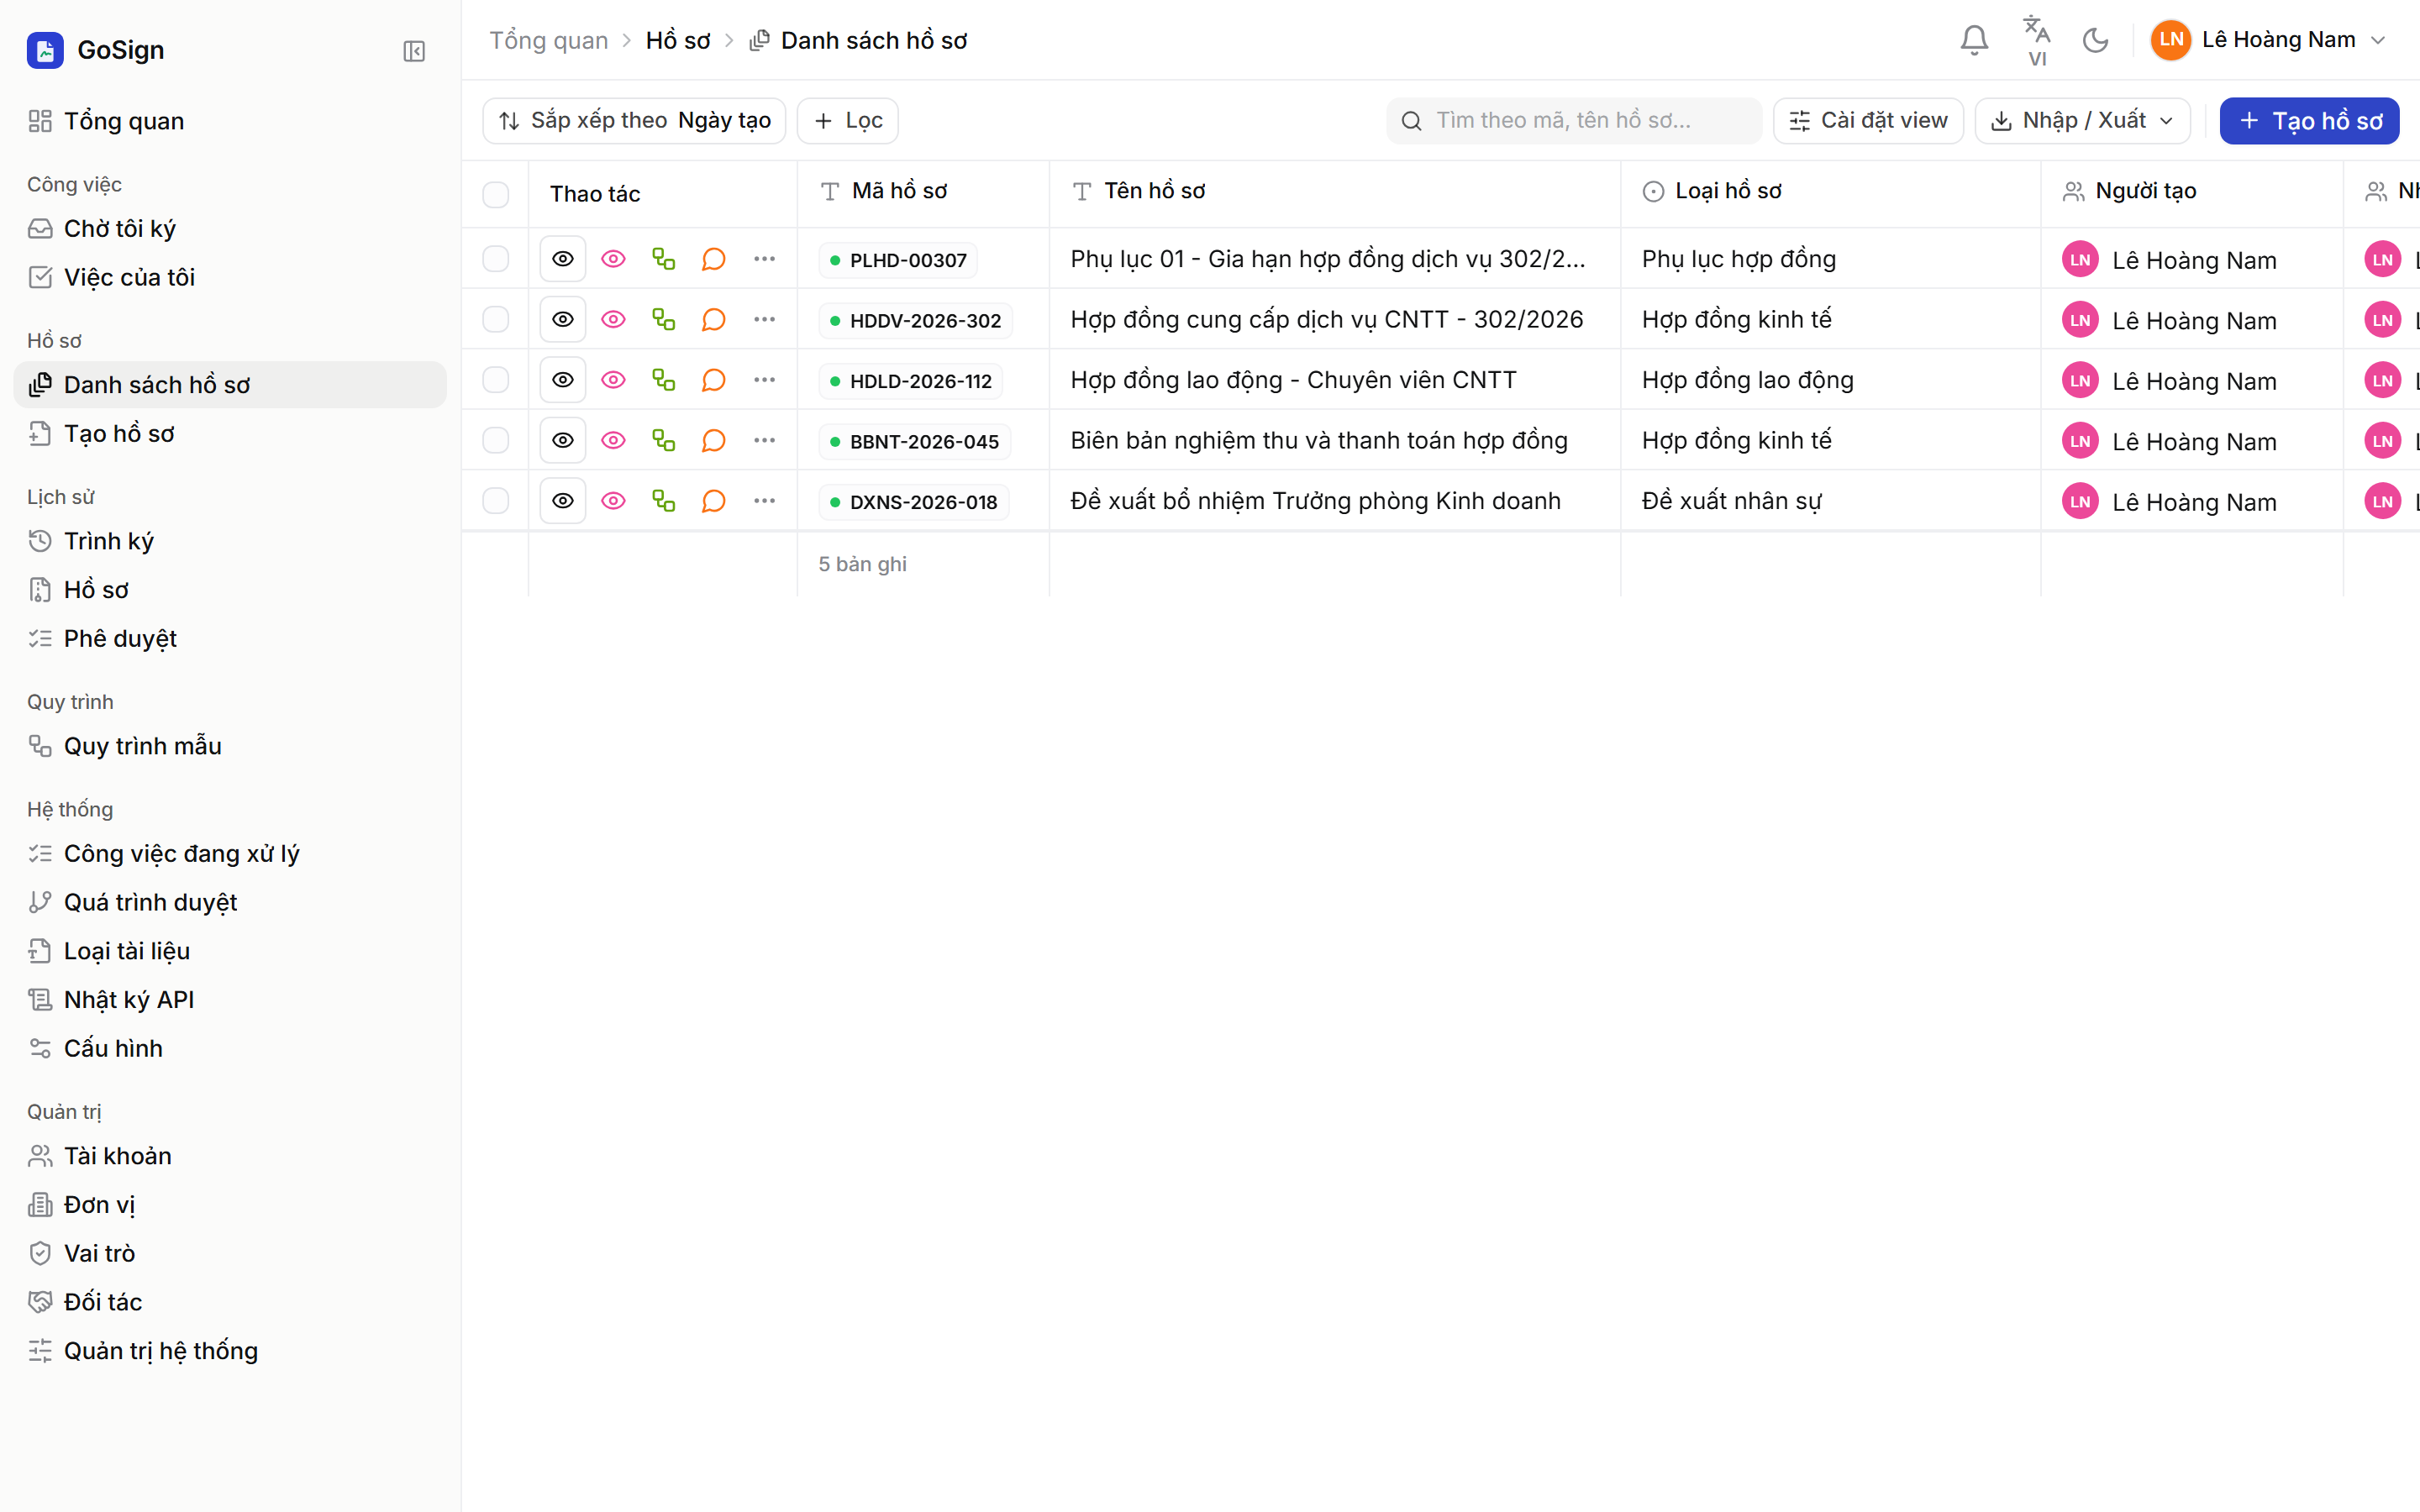Image resolution: width=2420 pixels, height=1512 pixels.
Task: Open Cài đặt view settings
Action: coord(1867,121)
